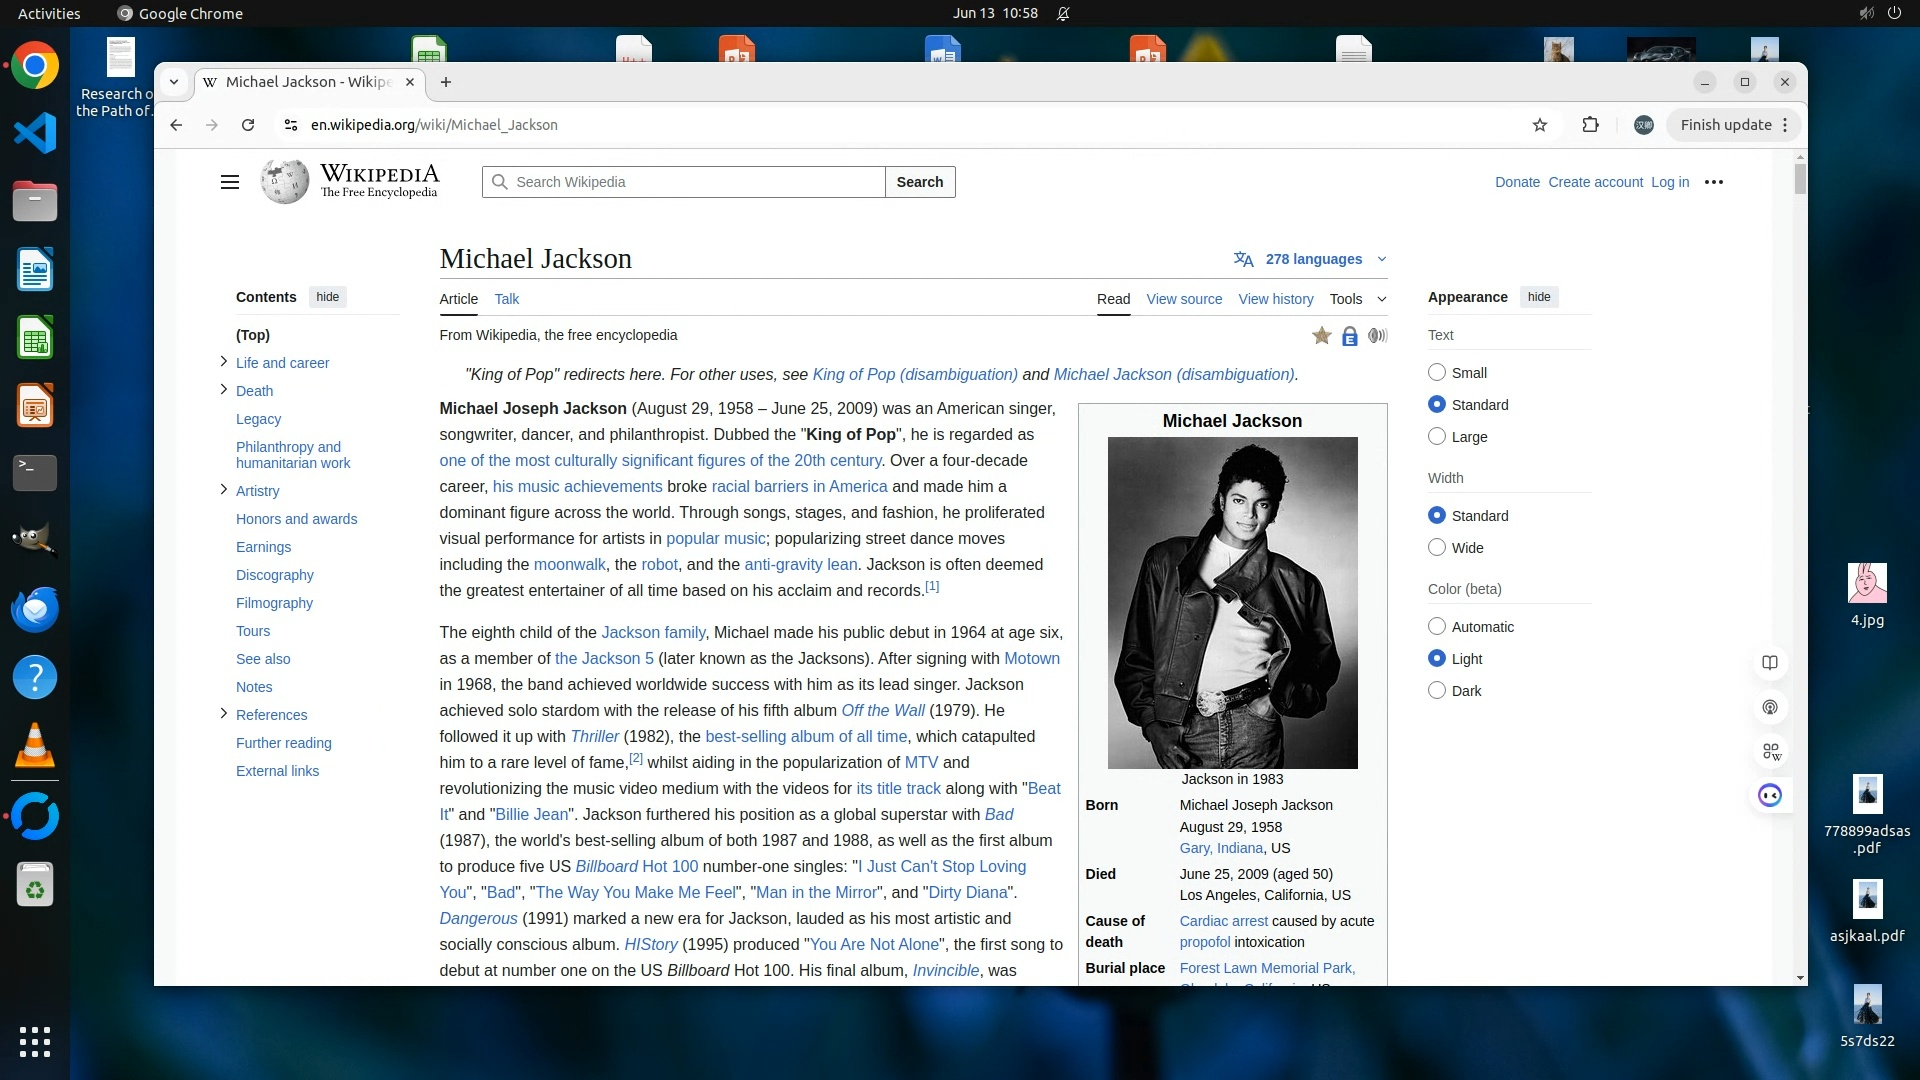
Task: Open the View history tab
Action: click(x=1275, y=299)
